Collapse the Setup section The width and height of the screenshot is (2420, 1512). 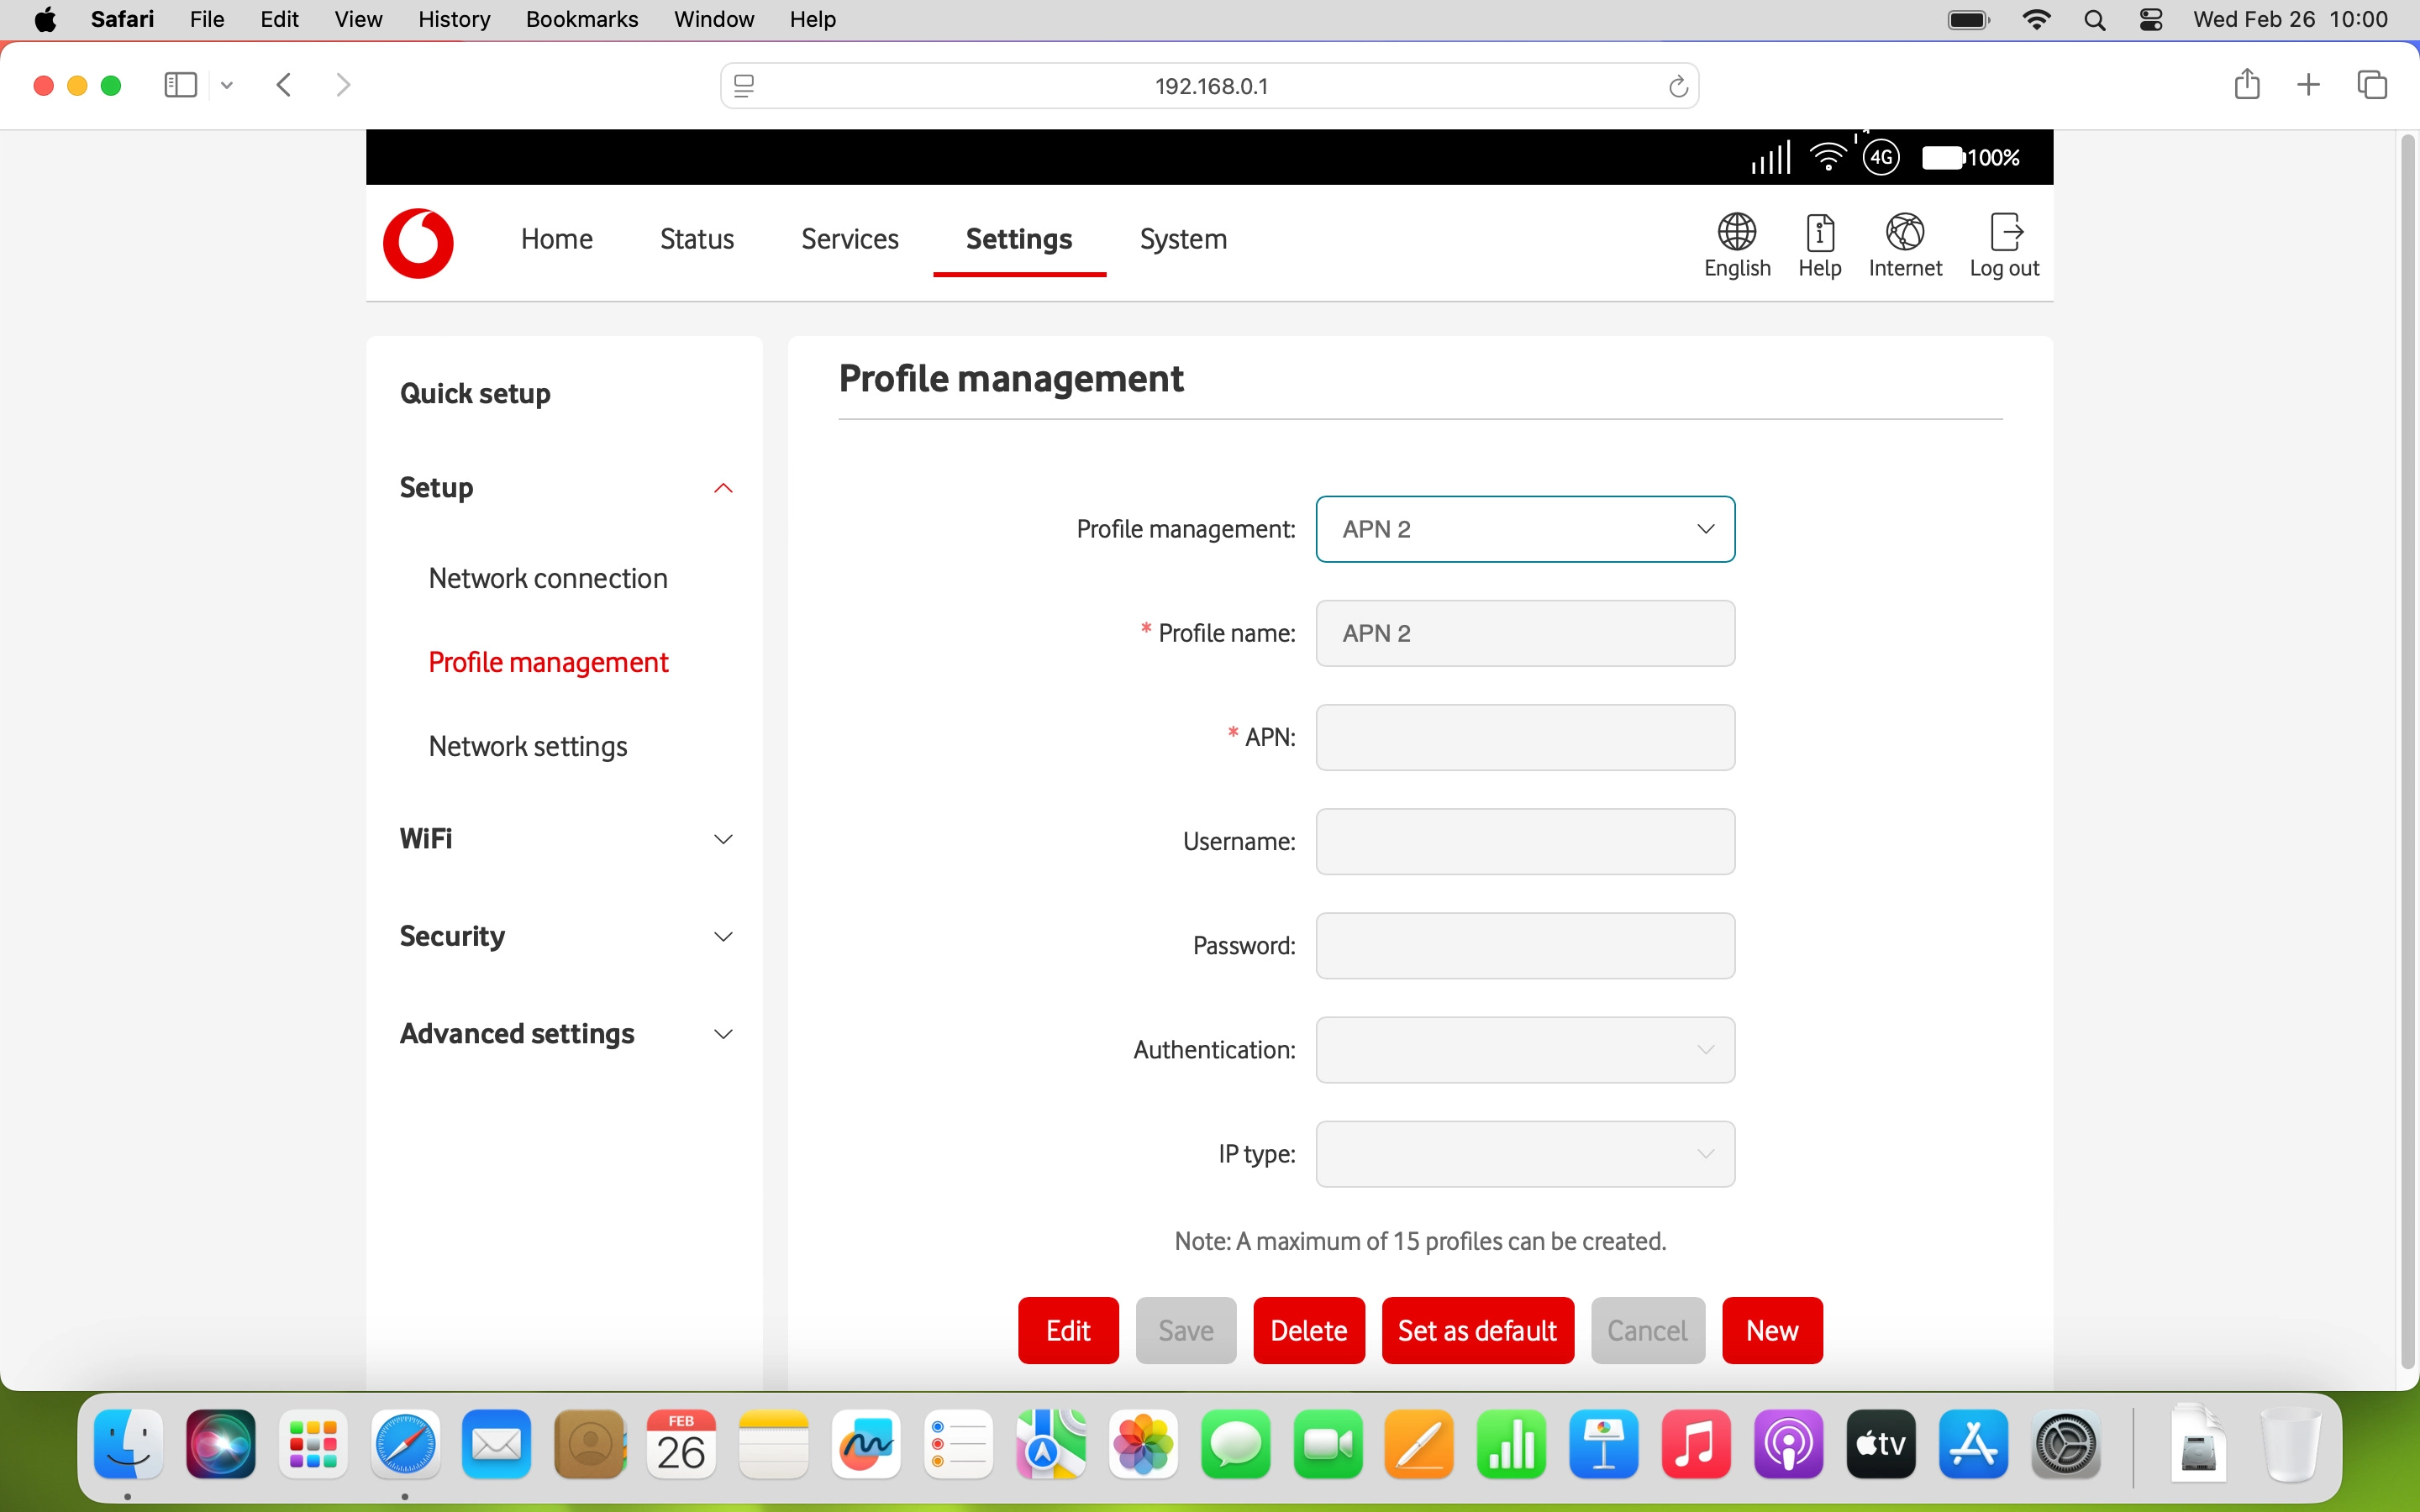click(x=723, y=488)
